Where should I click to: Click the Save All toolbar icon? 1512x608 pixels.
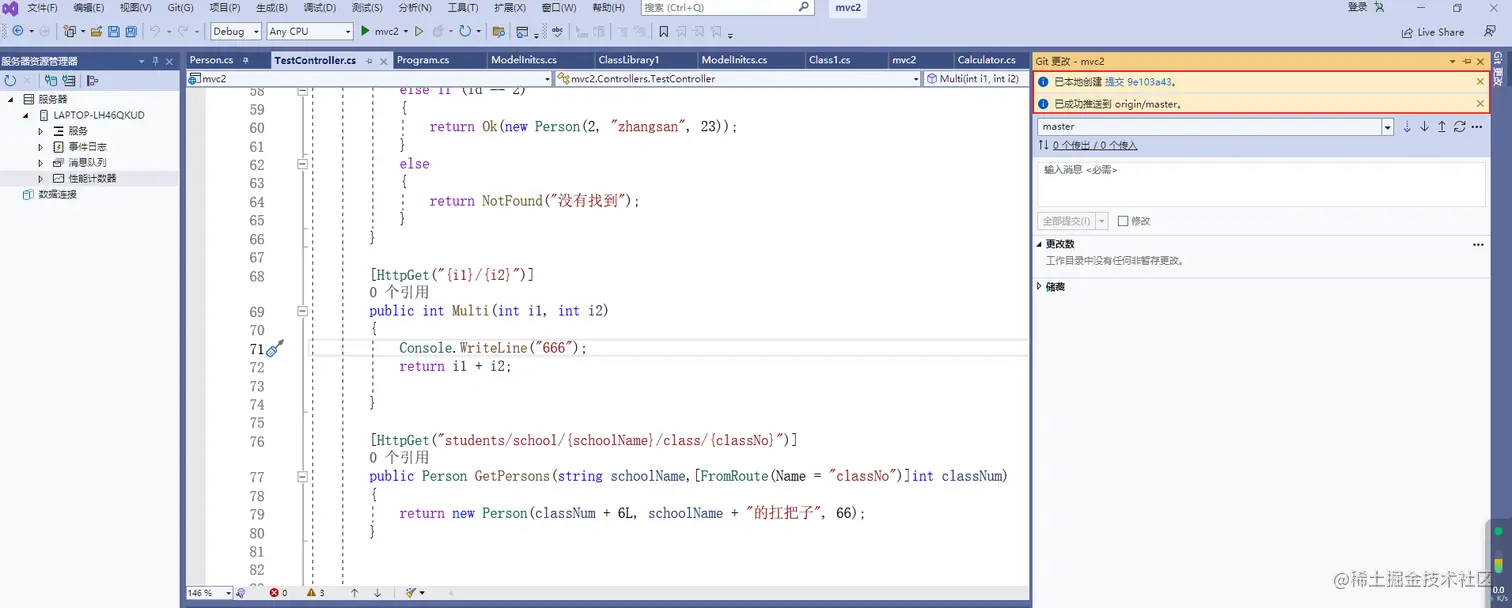coord(131,31)
